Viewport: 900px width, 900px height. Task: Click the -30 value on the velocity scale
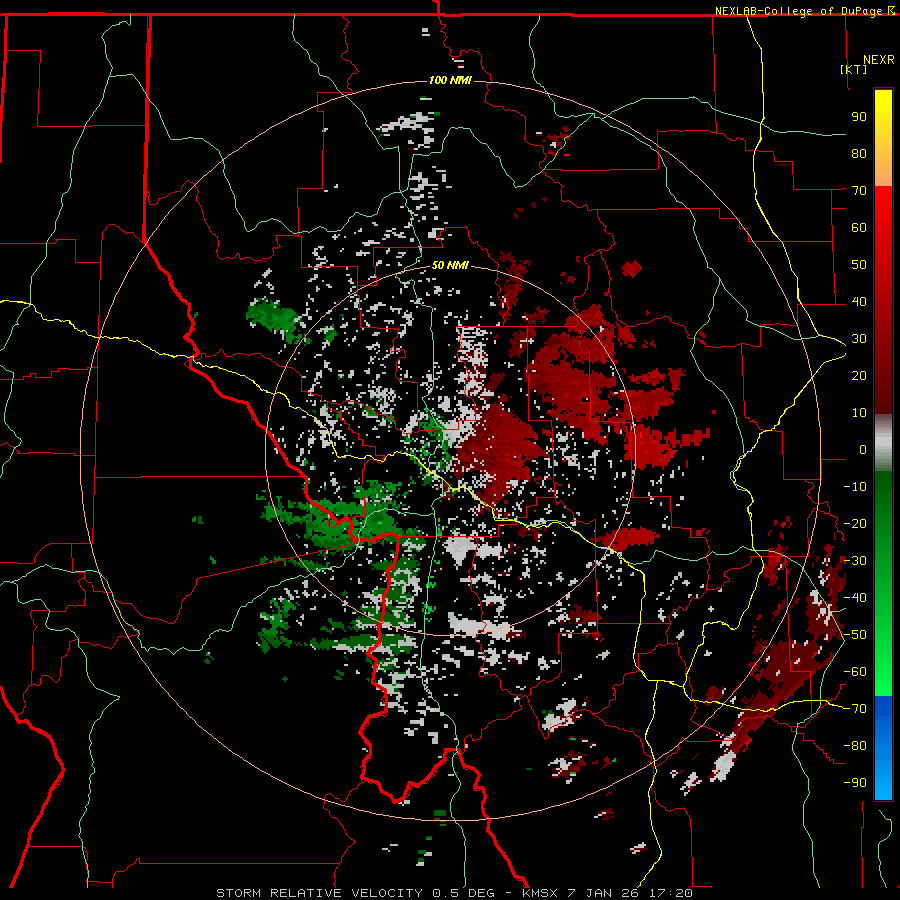pyautogui.click(x=855, y=561)
